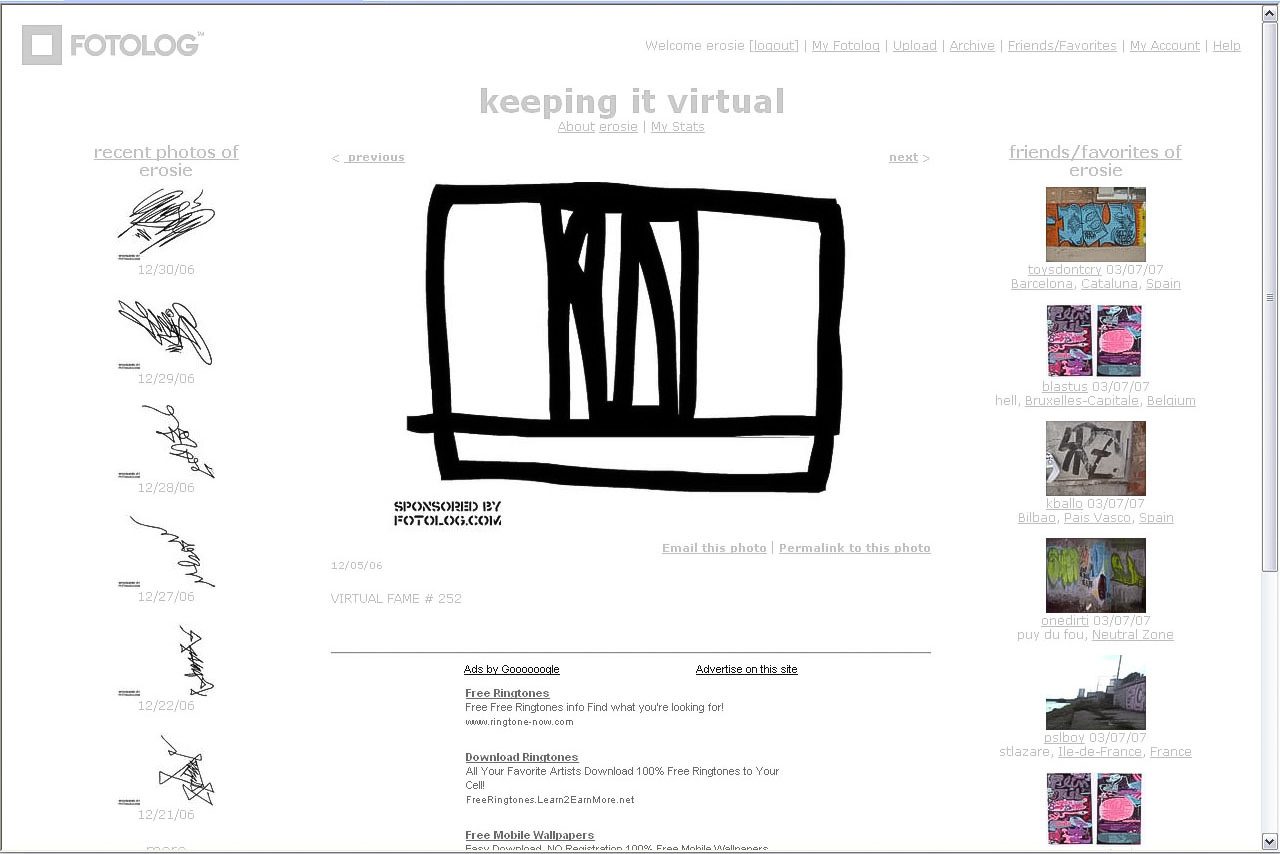The width and height of the screenshot is (1280, 854).
Task: Click the logout link
Action: click(x=774, y=46)
